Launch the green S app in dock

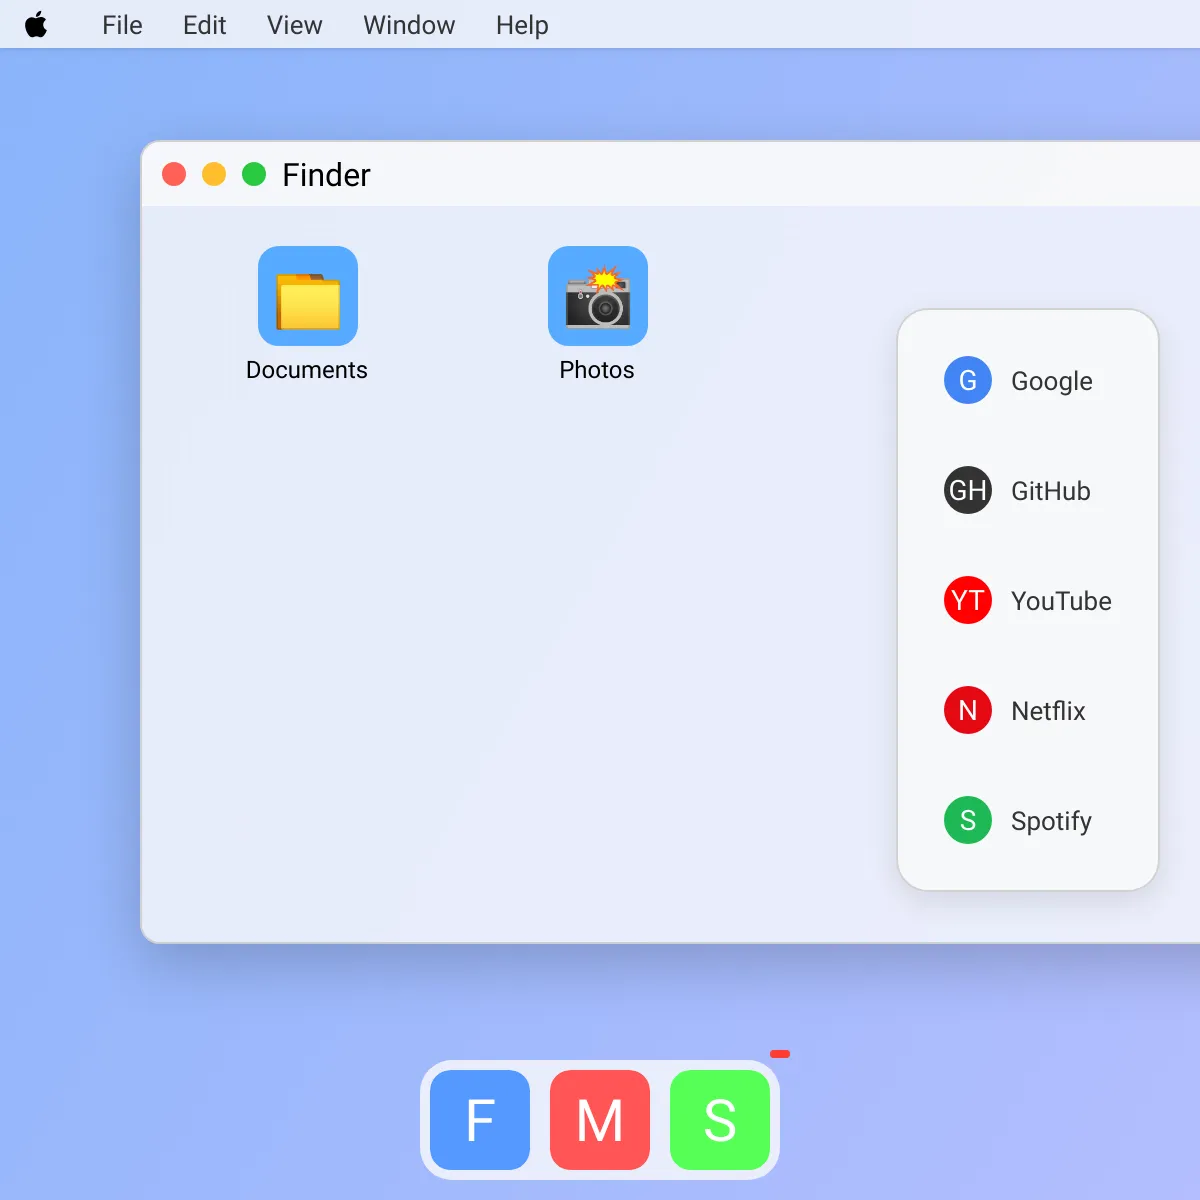click(x=720, y=1120)
